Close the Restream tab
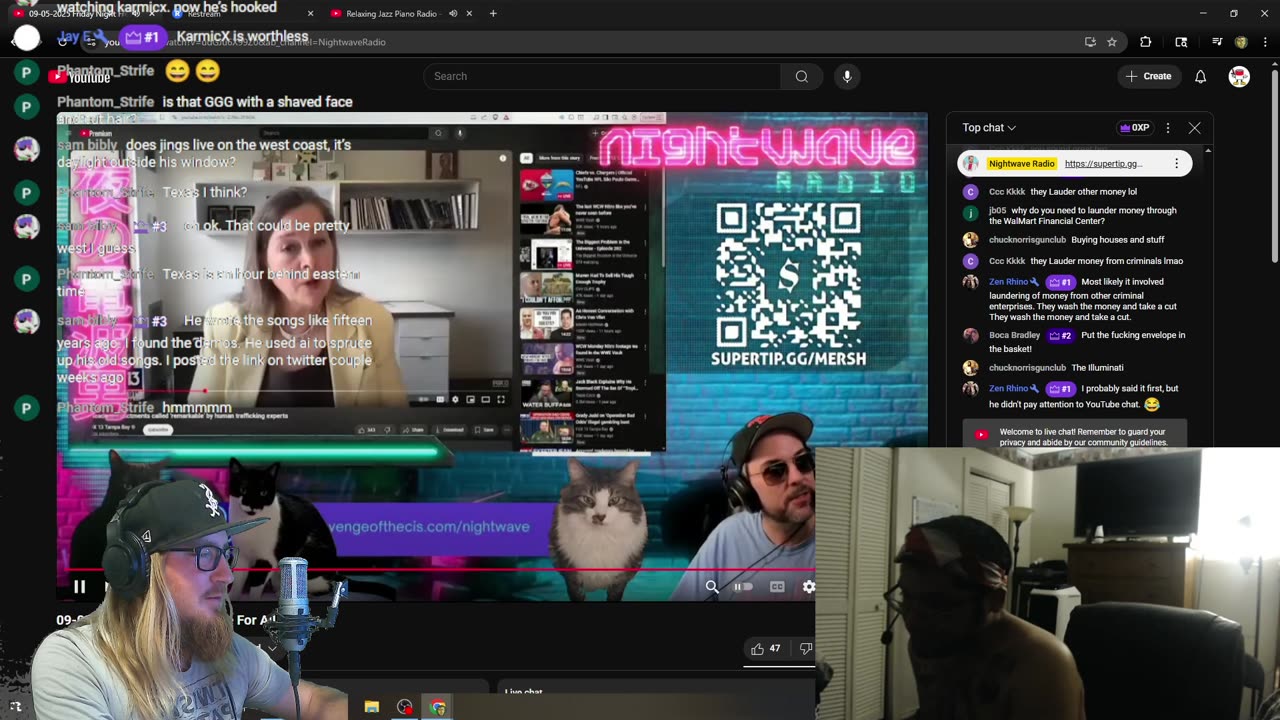 pos(310,14)
